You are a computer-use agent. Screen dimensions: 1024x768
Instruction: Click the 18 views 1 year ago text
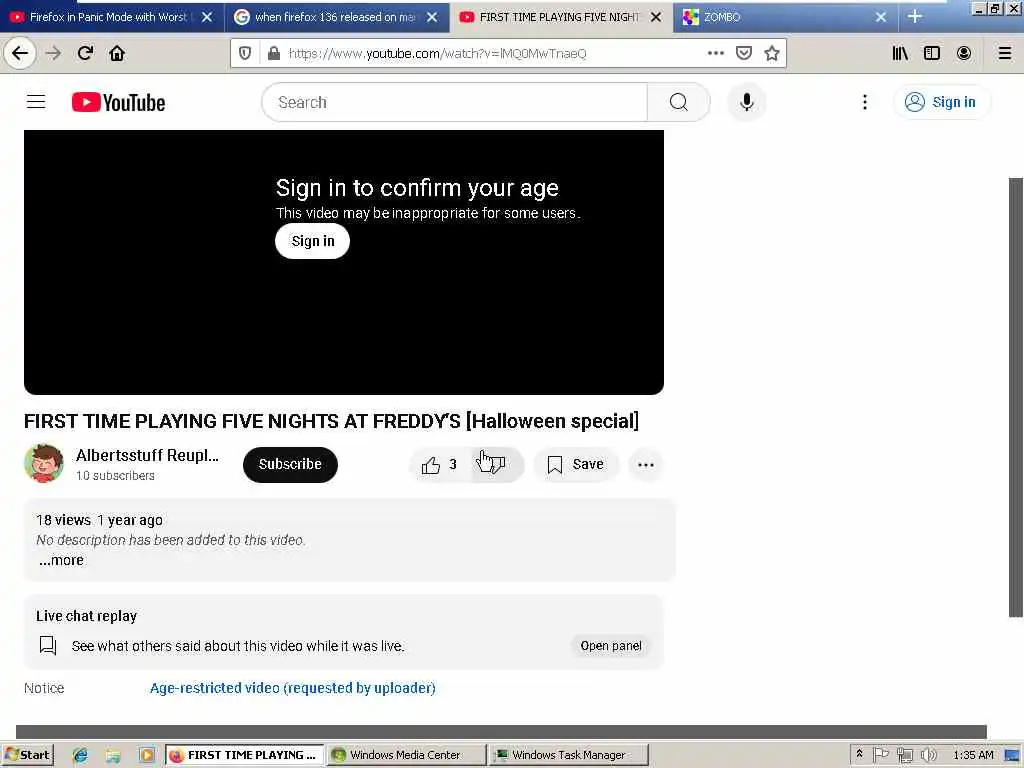(99, 520)
